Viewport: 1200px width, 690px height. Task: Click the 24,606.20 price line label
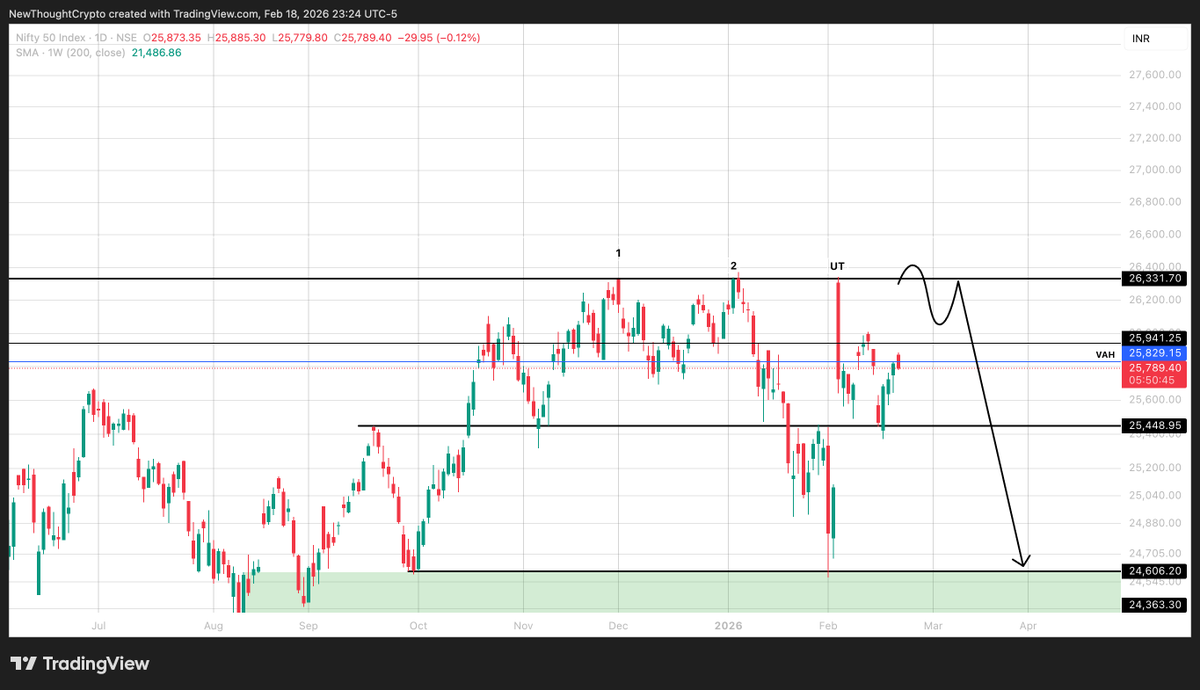click(1156, 571)
